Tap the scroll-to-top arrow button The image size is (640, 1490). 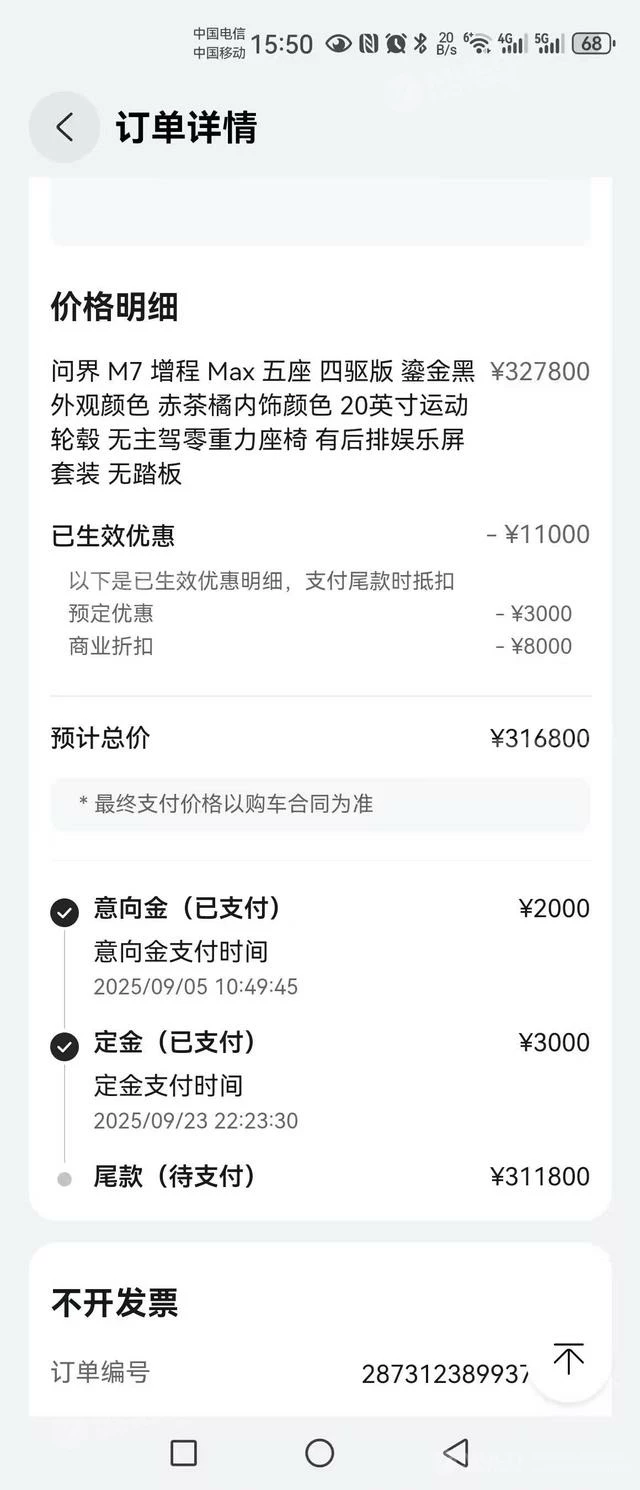(568, 1359)
